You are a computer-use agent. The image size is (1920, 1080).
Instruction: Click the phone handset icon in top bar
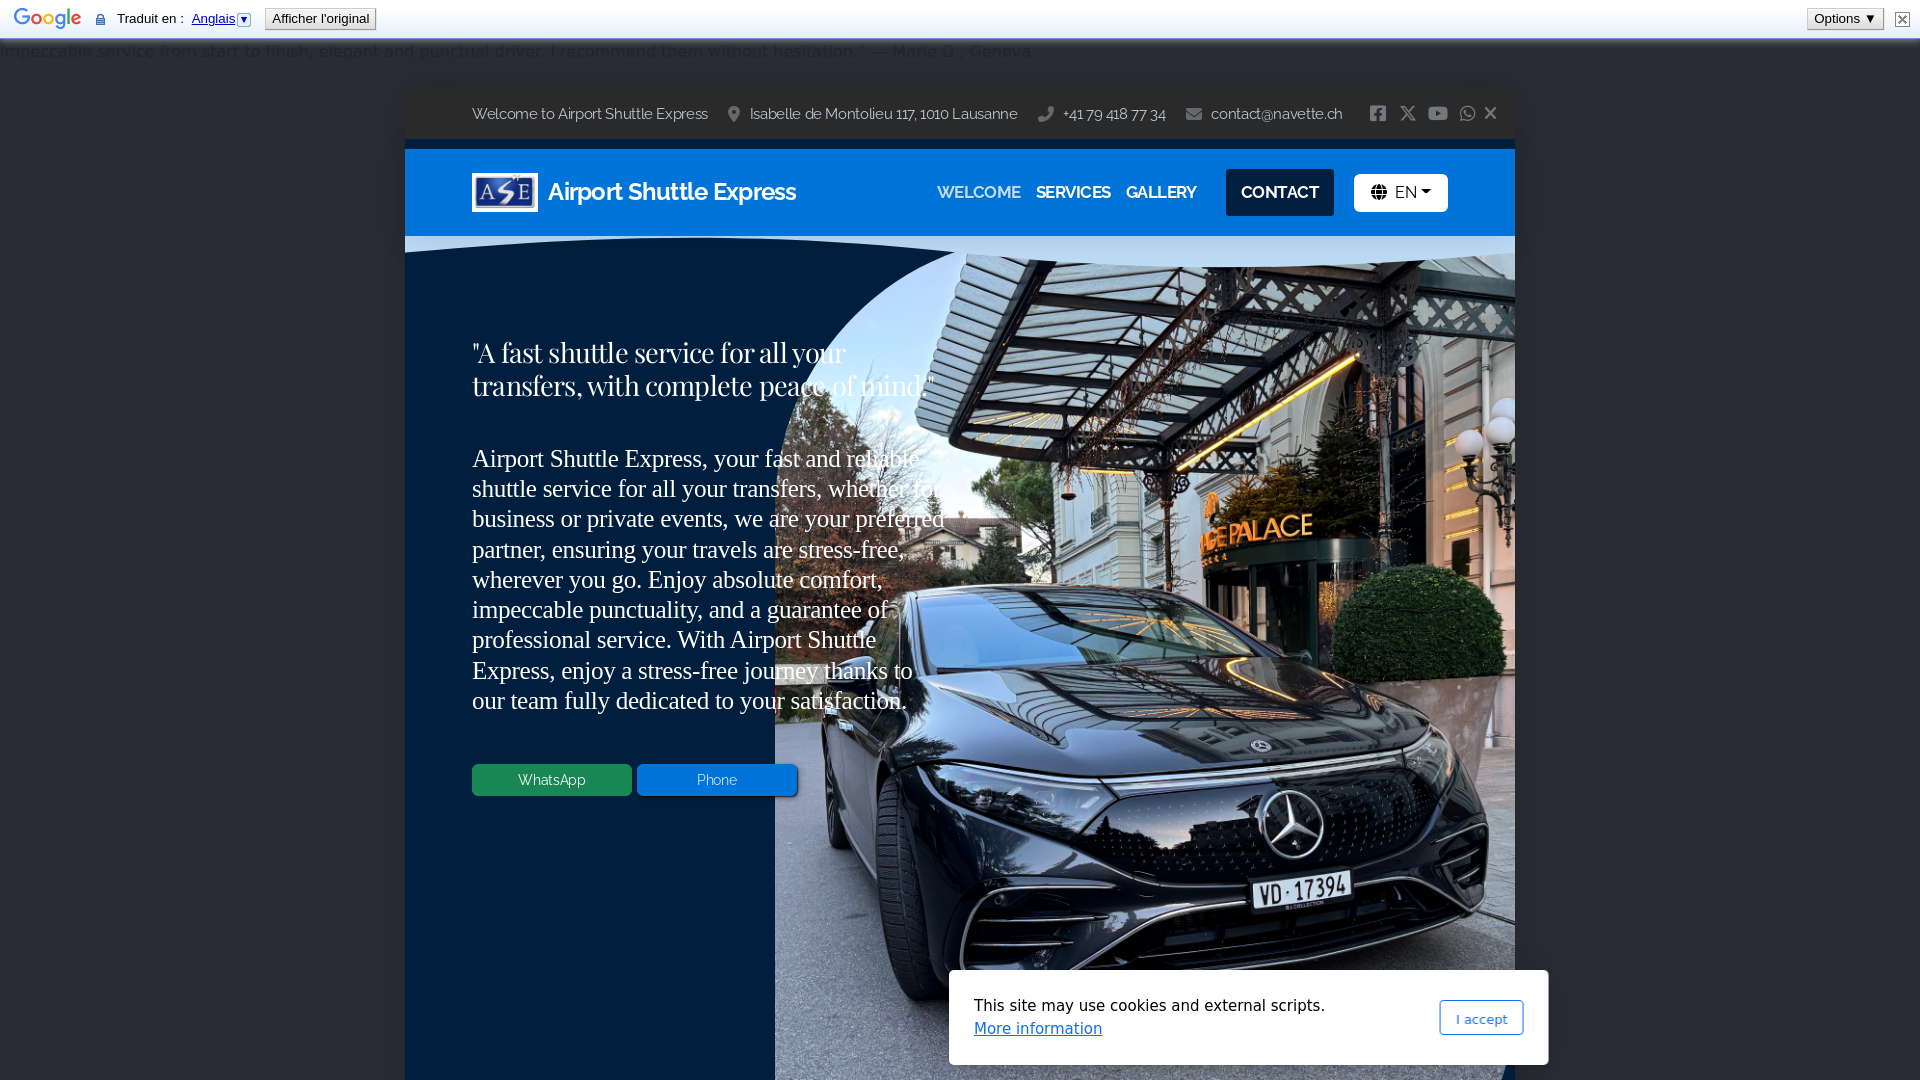pos(1046,115)
